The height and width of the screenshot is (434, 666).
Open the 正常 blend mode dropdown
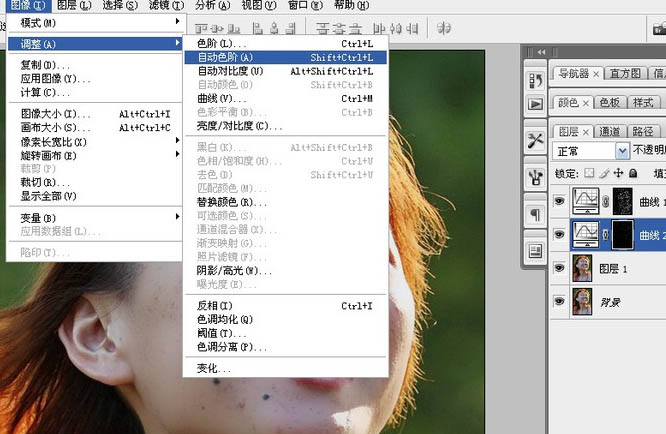tap(591, 151)
